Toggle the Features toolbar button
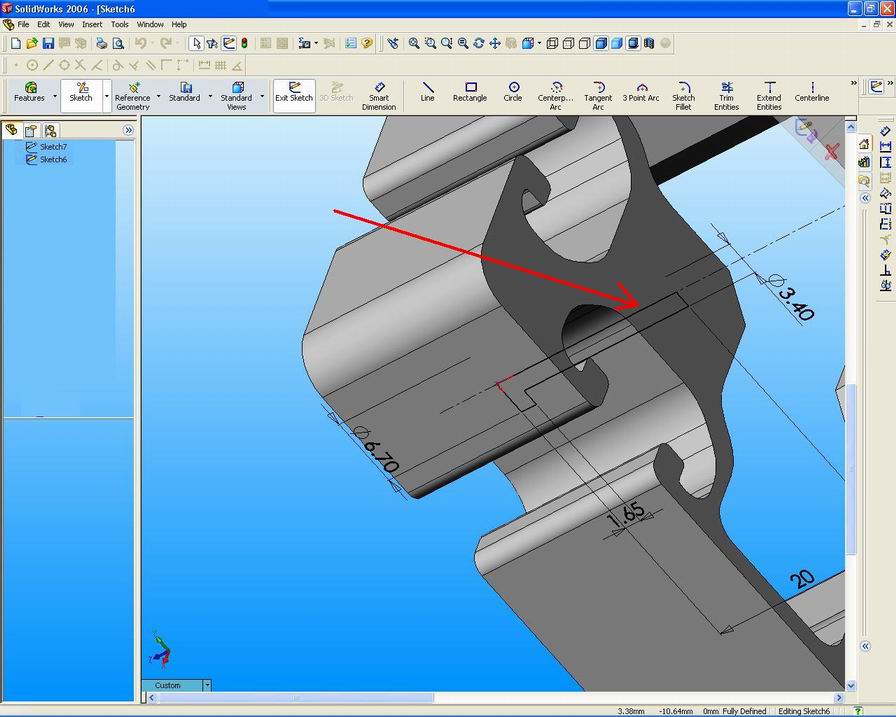 [30, 92]
